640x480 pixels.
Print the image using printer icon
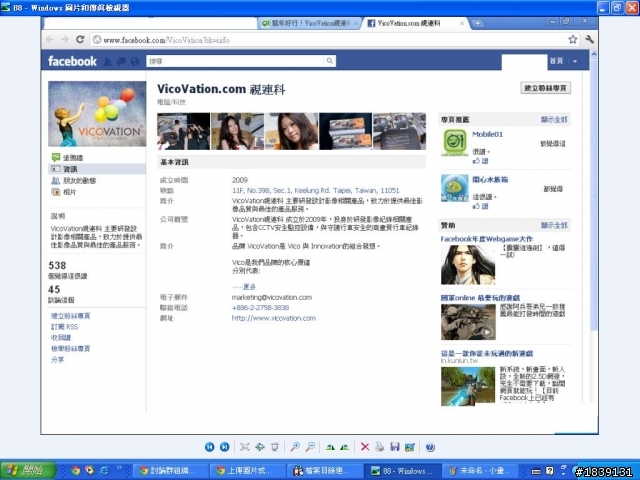380,447
